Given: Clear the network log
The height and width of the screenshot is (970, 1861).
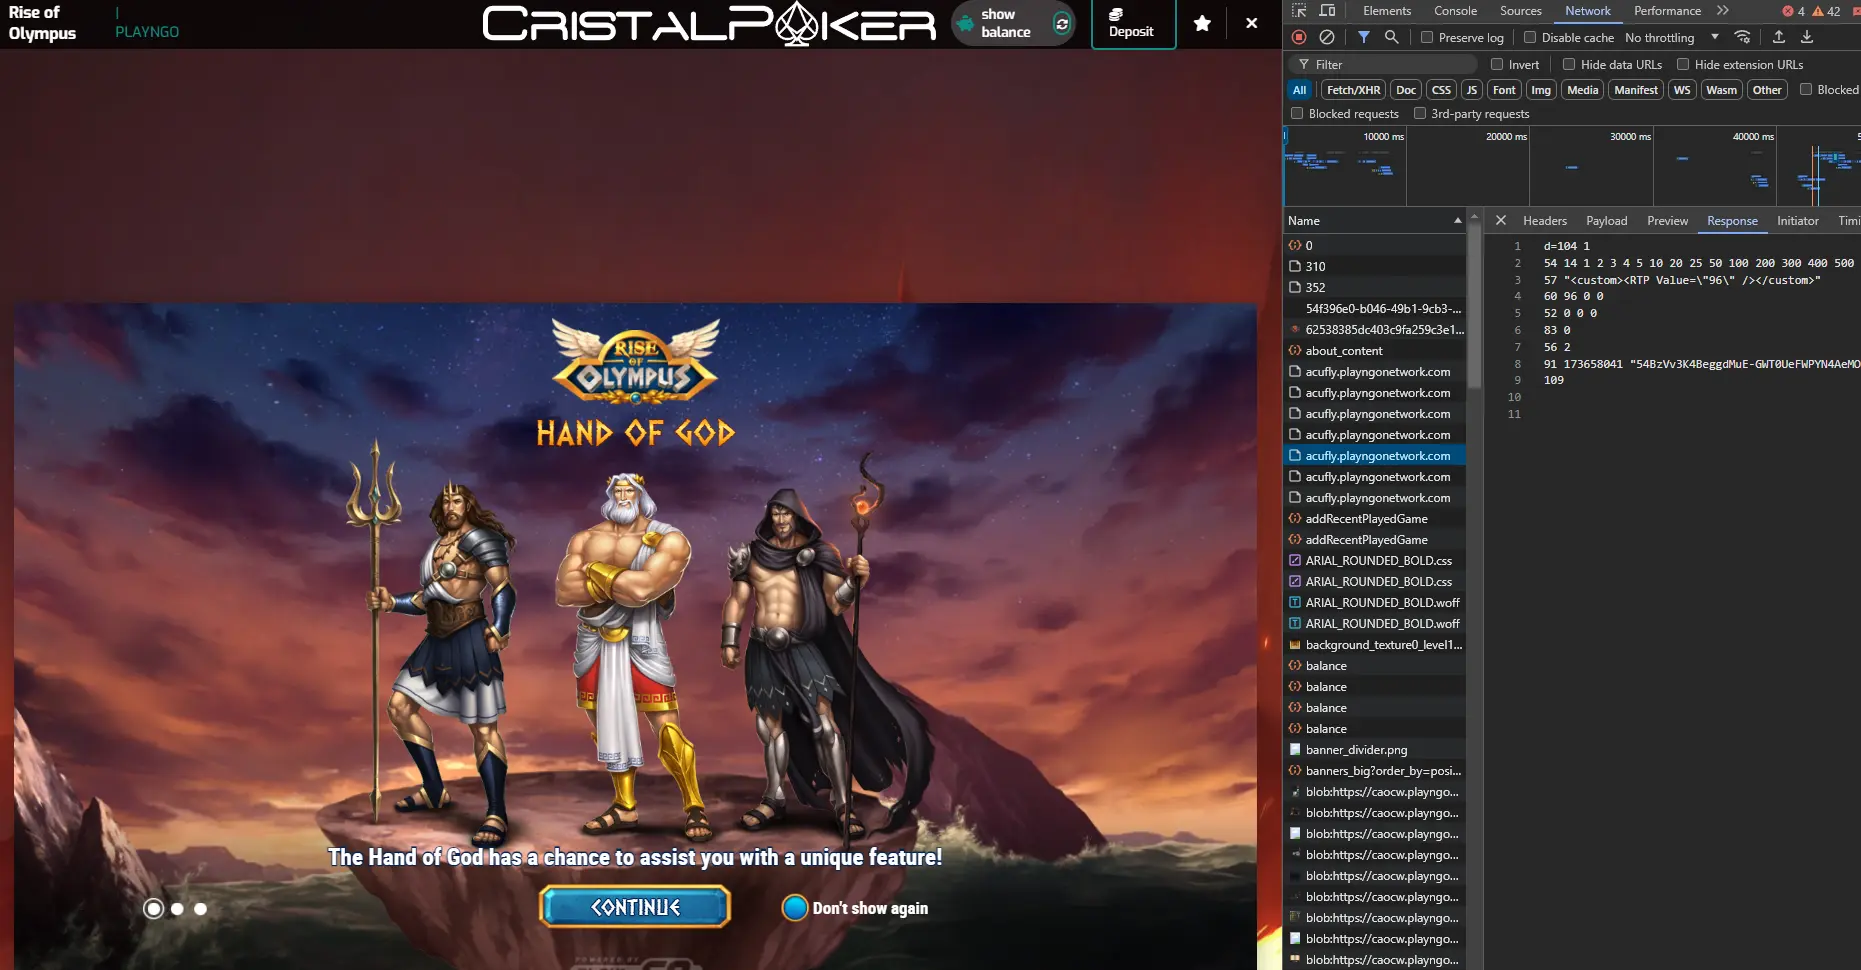Looking at the screenshot, I should pos(1327,37).
